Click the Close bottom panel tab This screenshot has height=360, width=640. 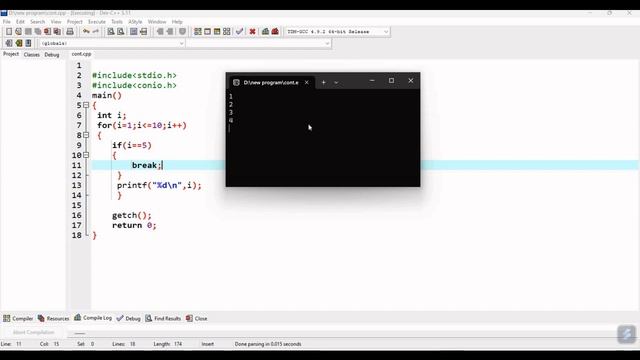click(x=196, y=318)
